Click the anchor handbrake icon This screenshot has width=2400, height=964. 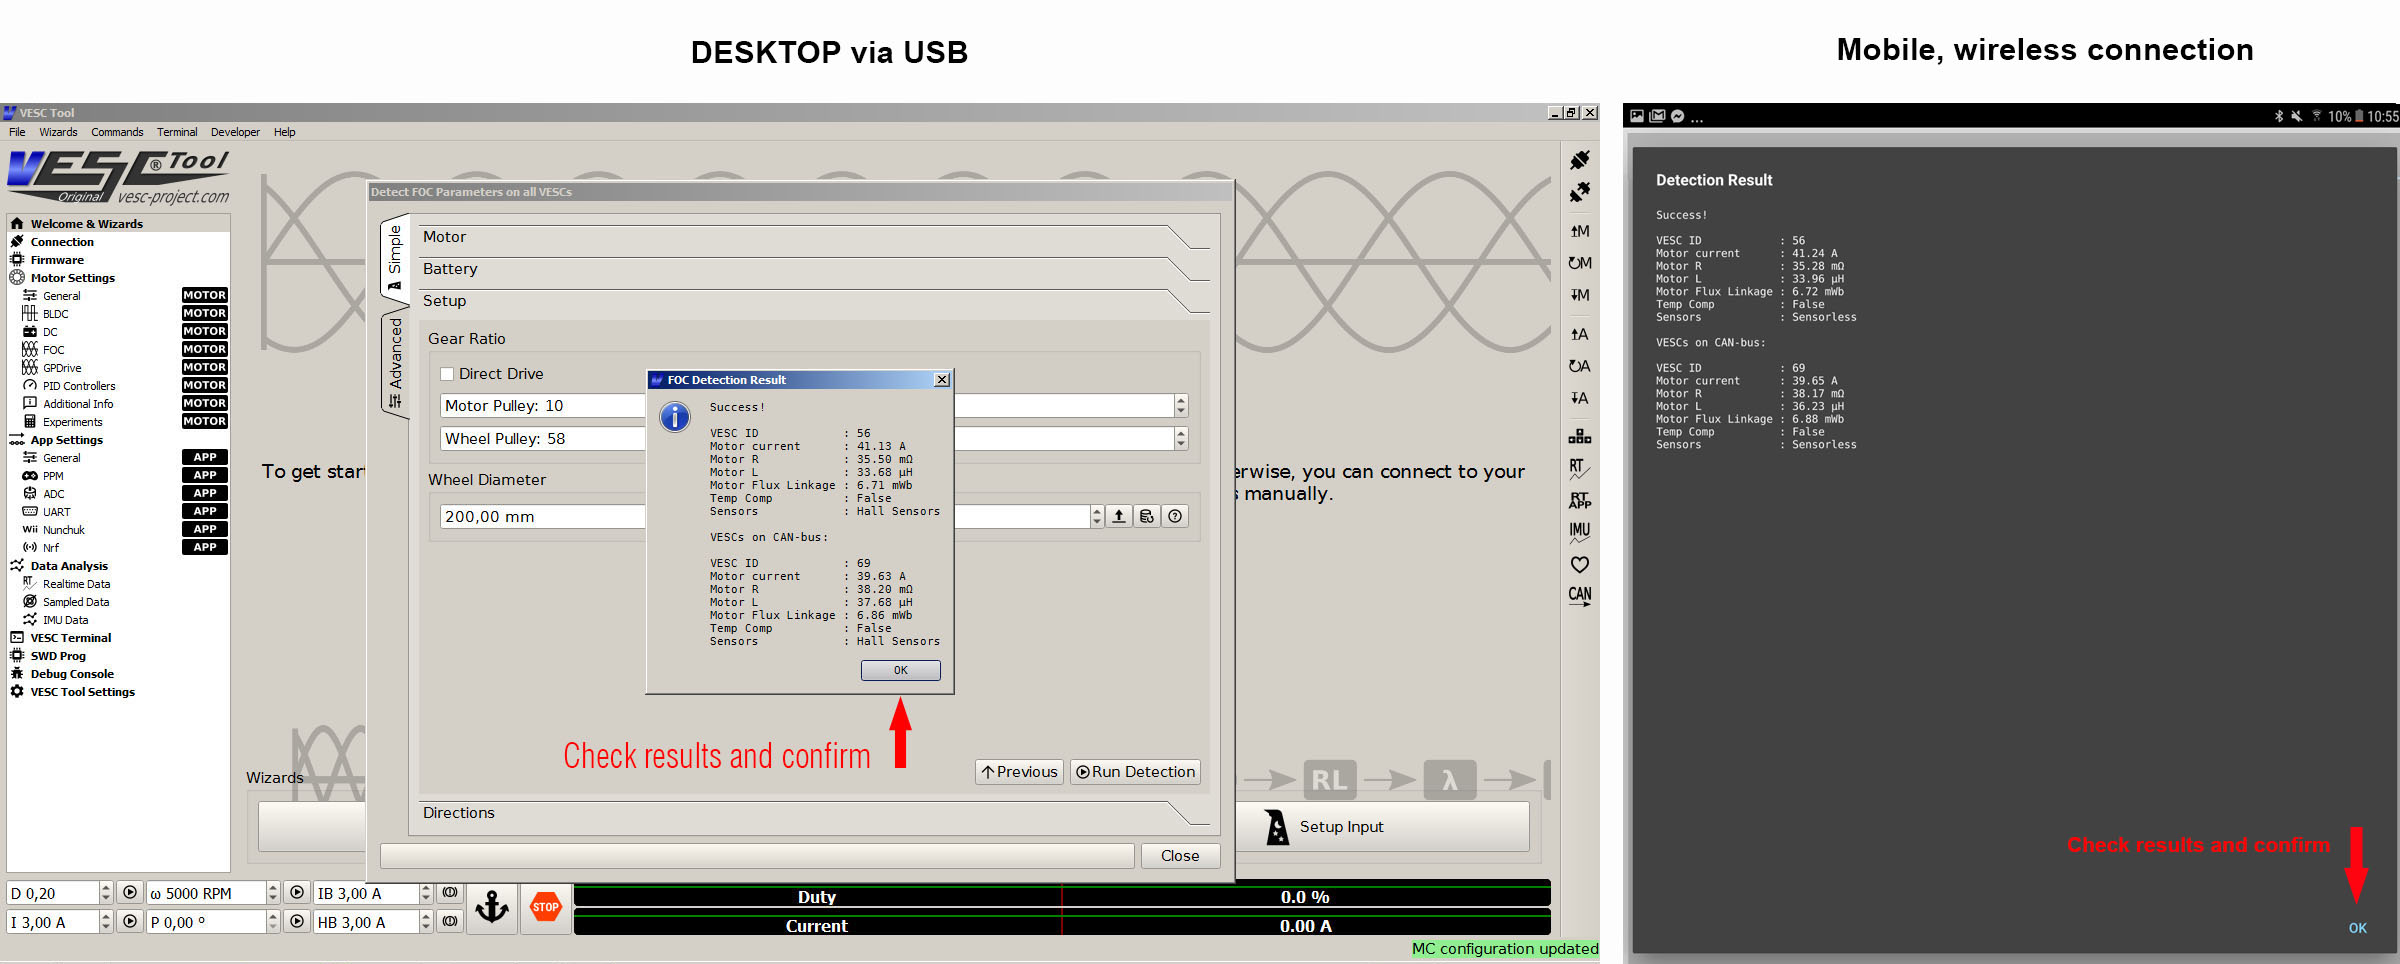(x=492, y=908)
